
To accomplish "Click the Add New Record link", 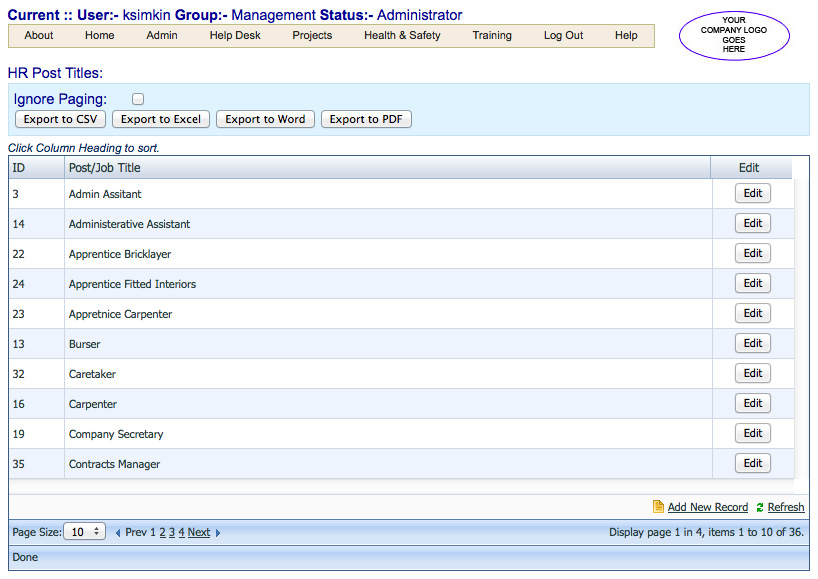I will 707,507.
